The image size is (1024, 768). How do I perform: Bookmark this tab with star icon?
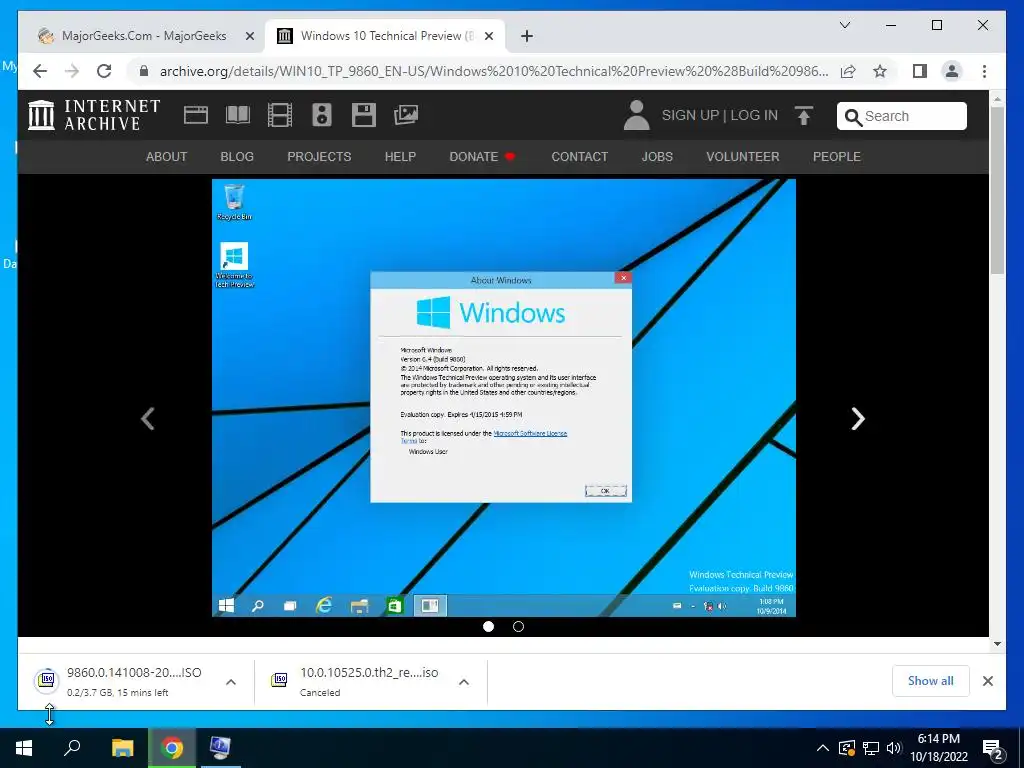click(x=880, y=71)
